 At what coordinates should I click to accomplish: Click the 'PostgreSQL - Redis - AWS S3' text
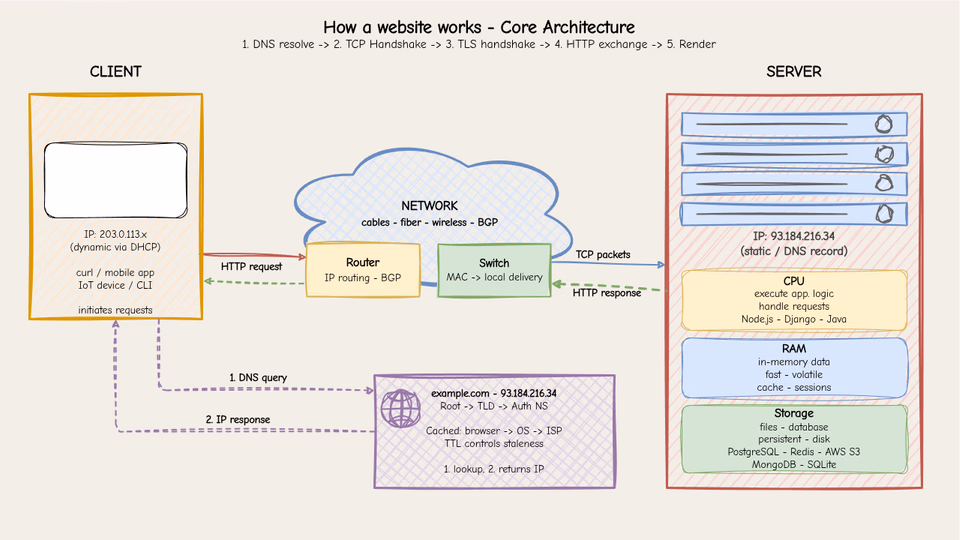coord(794,452)
